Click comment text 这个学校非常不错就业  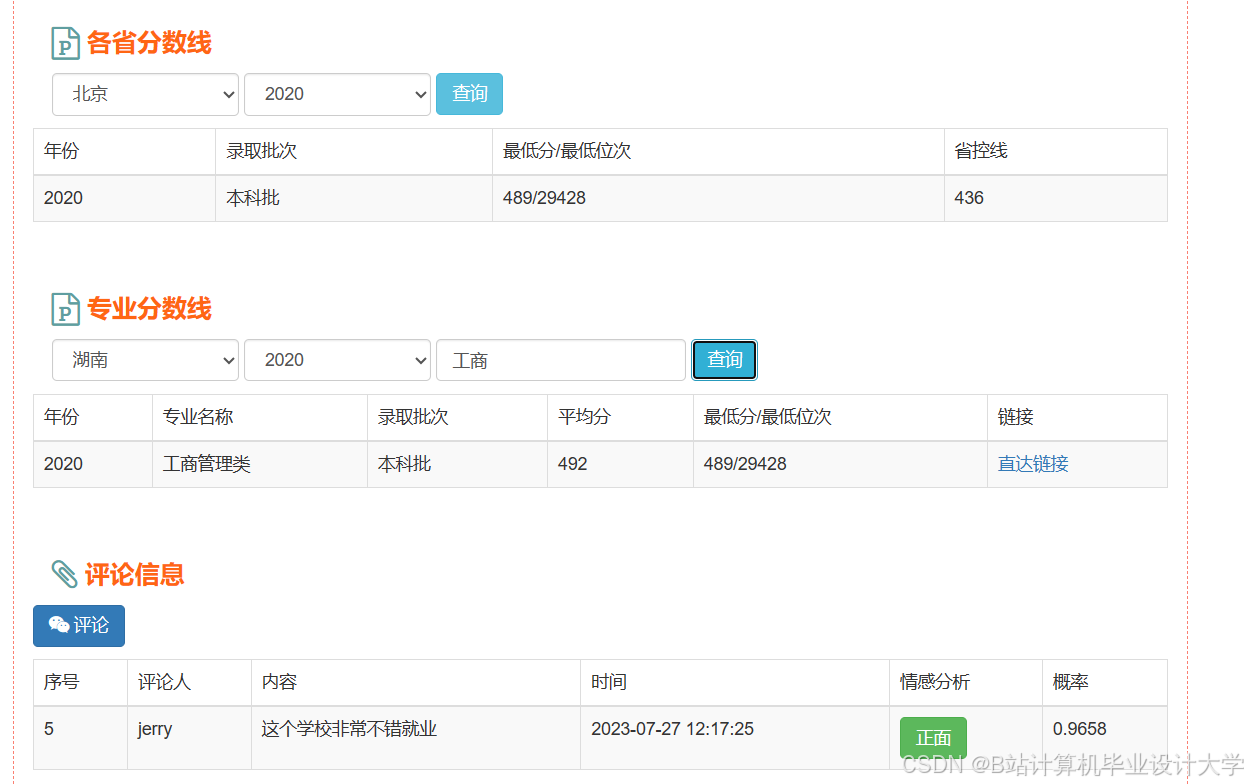click(x=349, y=729)
